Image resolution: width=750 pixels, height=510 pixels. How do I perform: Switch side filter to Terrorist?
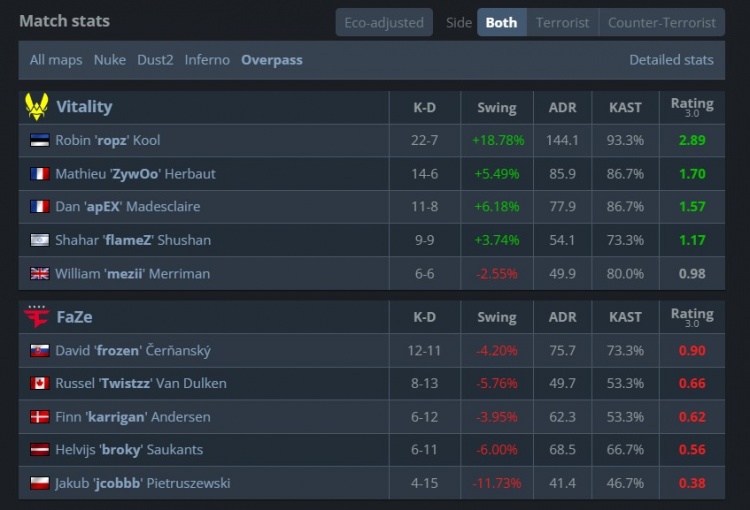[562, 22]
